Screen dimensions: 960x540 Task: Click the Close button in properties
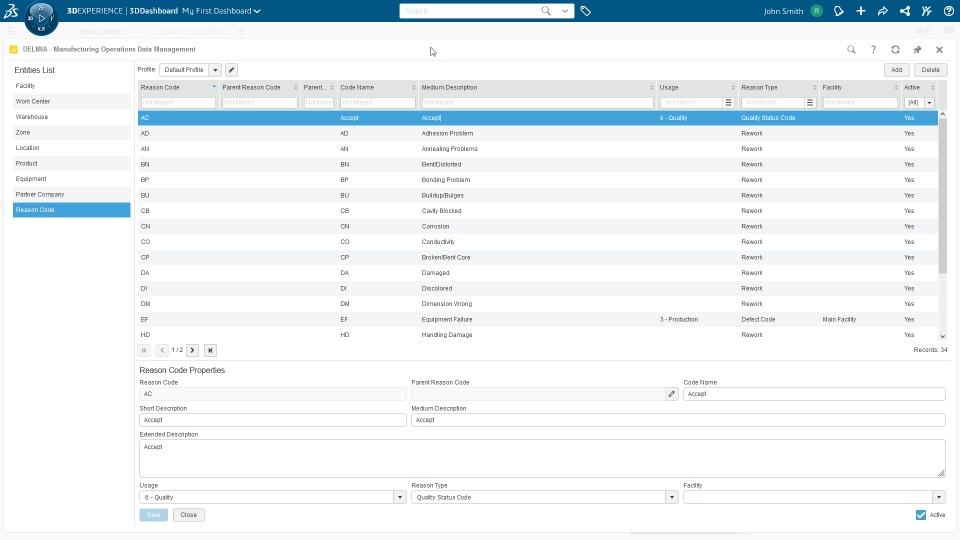[189, 515]
